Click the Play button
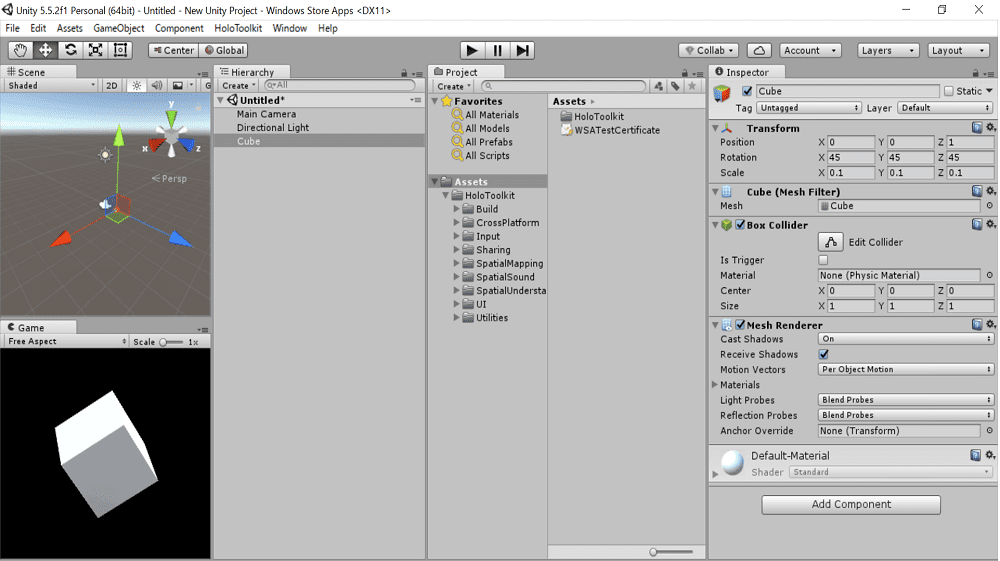 pyautogui.click(x=472, y=50)
